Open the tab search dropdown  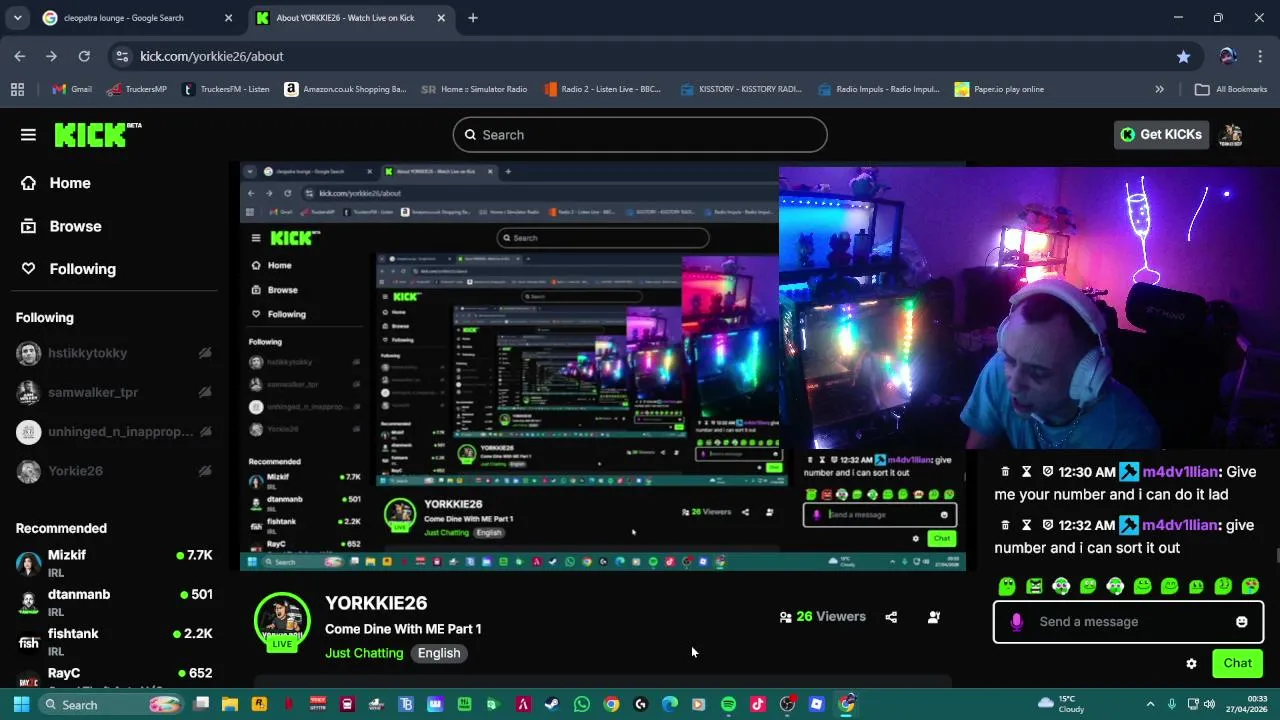click(x=17, y=18)
